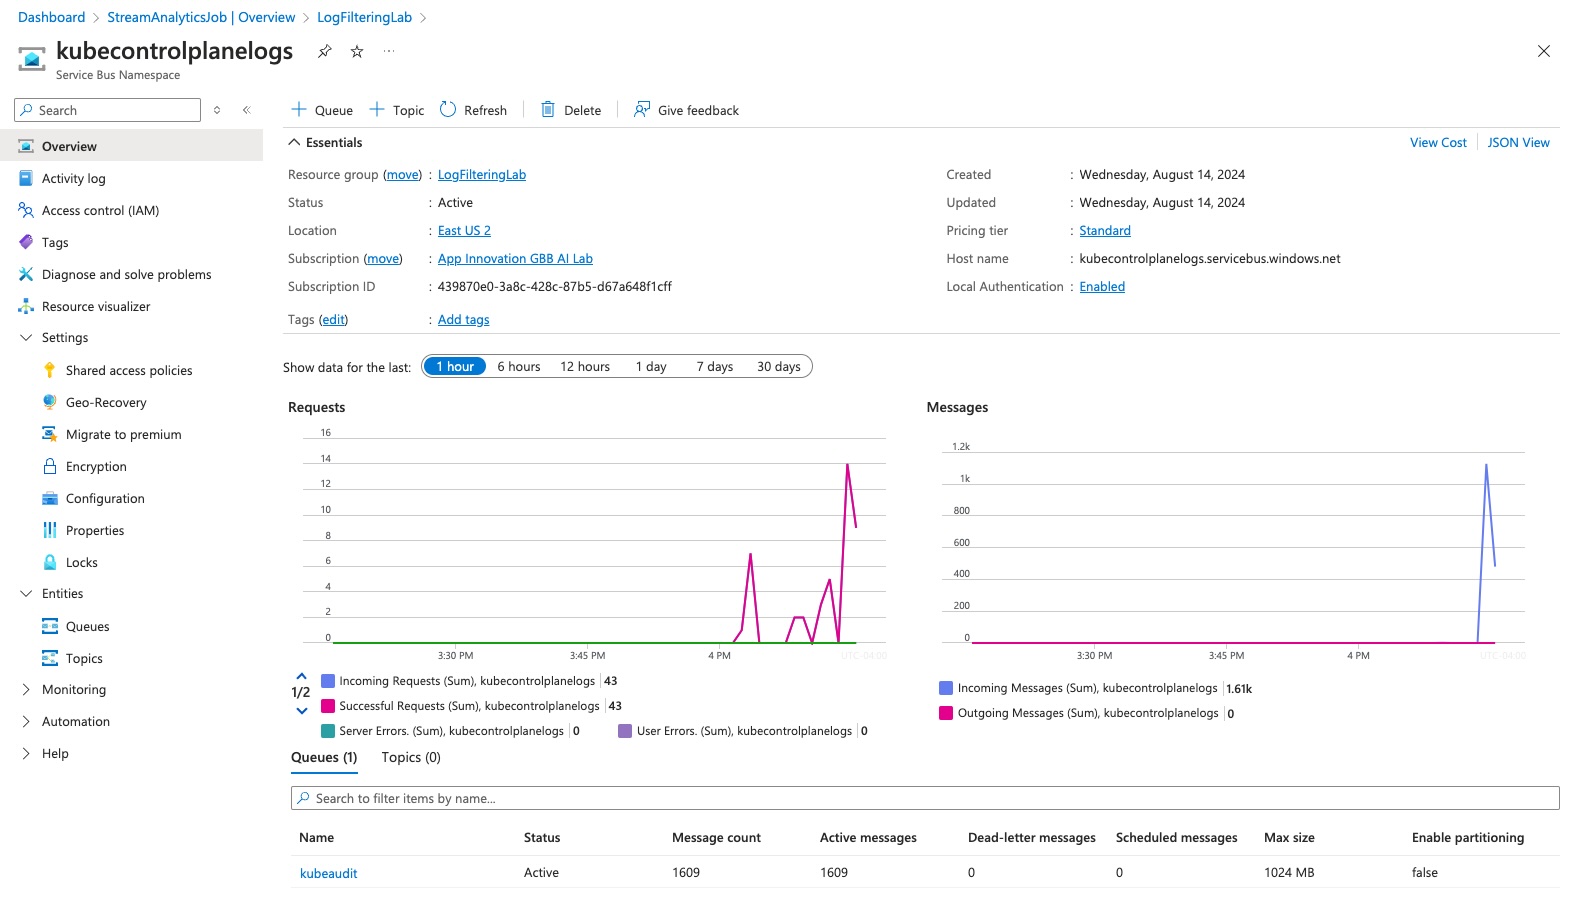This screenshot has width=1580, height=919.
Task: Collapse the left navigation menu
Action: tap(246, 110)
